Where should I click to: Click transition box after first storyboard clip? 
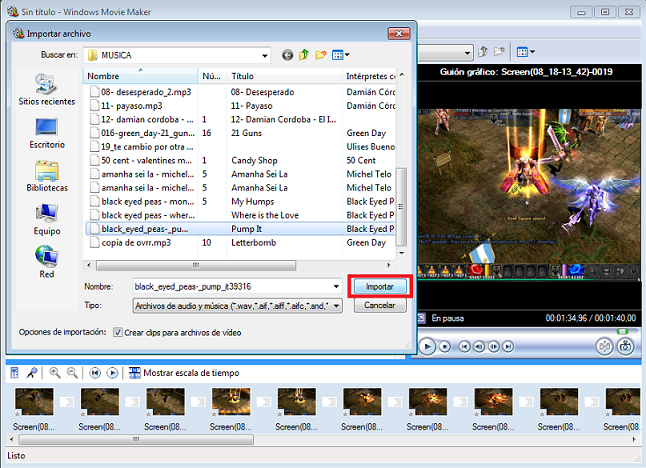67,402
